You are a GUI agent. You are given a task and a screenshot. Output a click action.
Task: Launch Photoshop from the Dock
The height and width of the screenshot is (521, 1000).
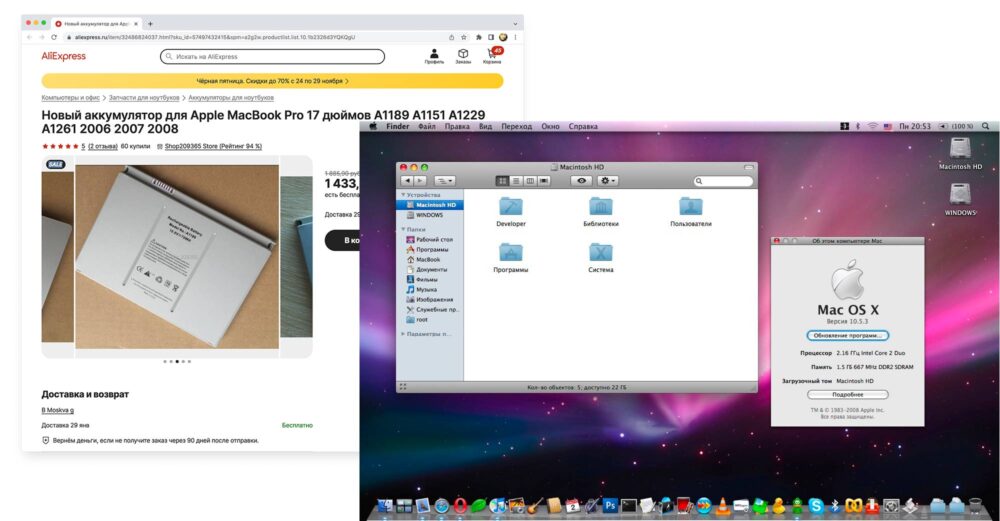610,506
